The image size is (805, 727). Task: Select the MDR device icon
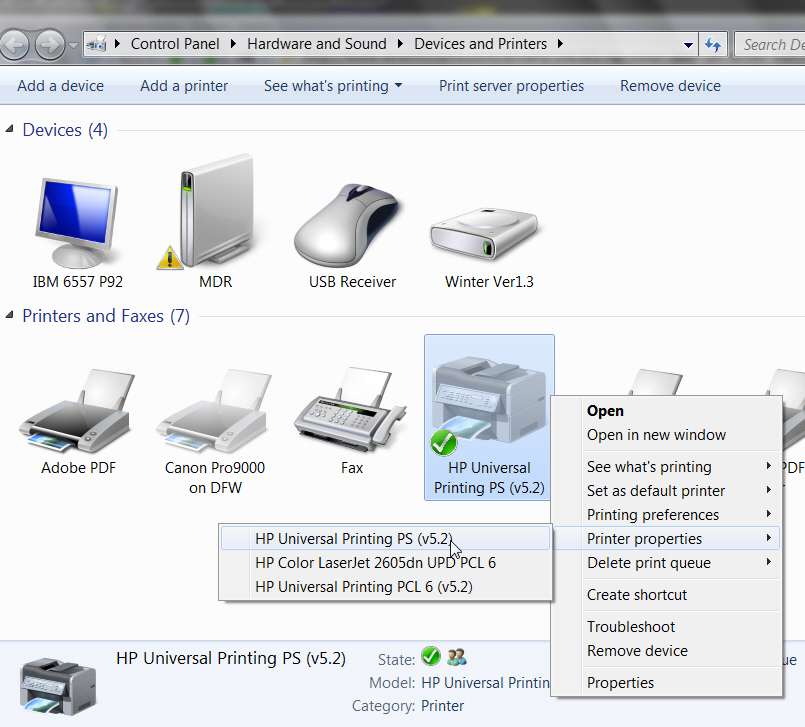click(216, 212)
